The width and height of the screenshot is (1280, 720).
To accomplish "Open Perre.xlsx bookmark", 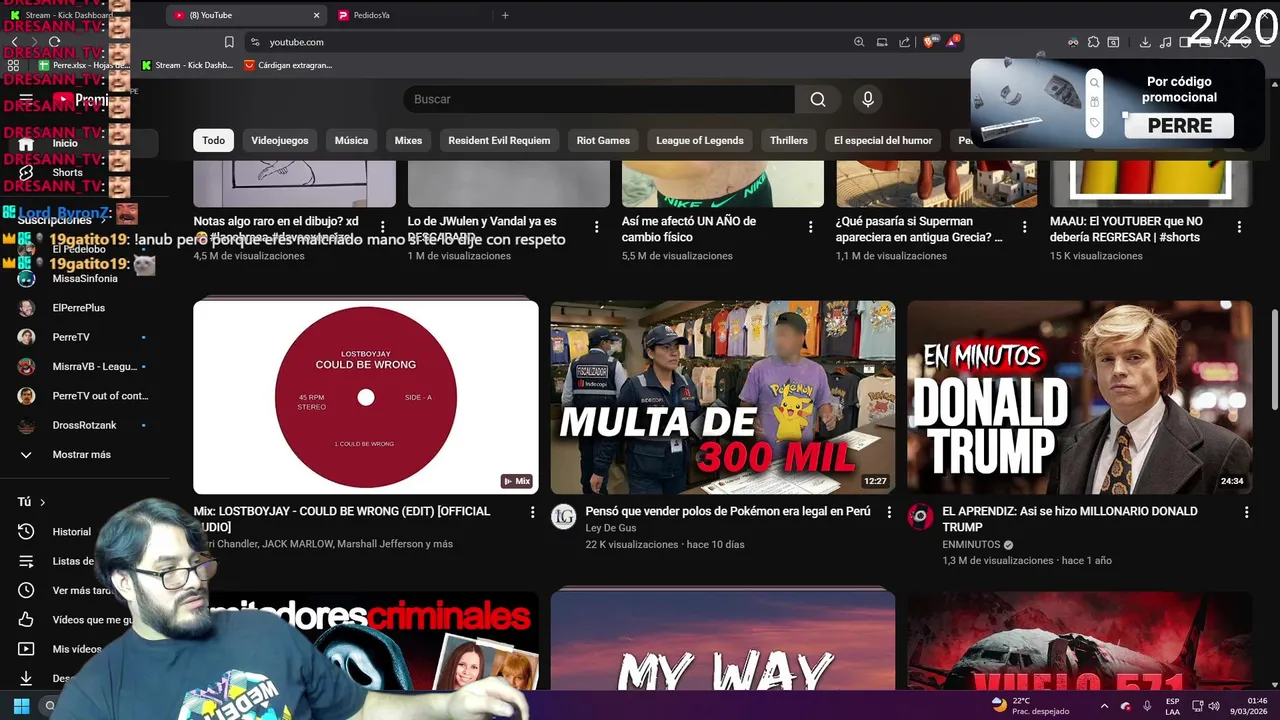I will click(83, 65).
